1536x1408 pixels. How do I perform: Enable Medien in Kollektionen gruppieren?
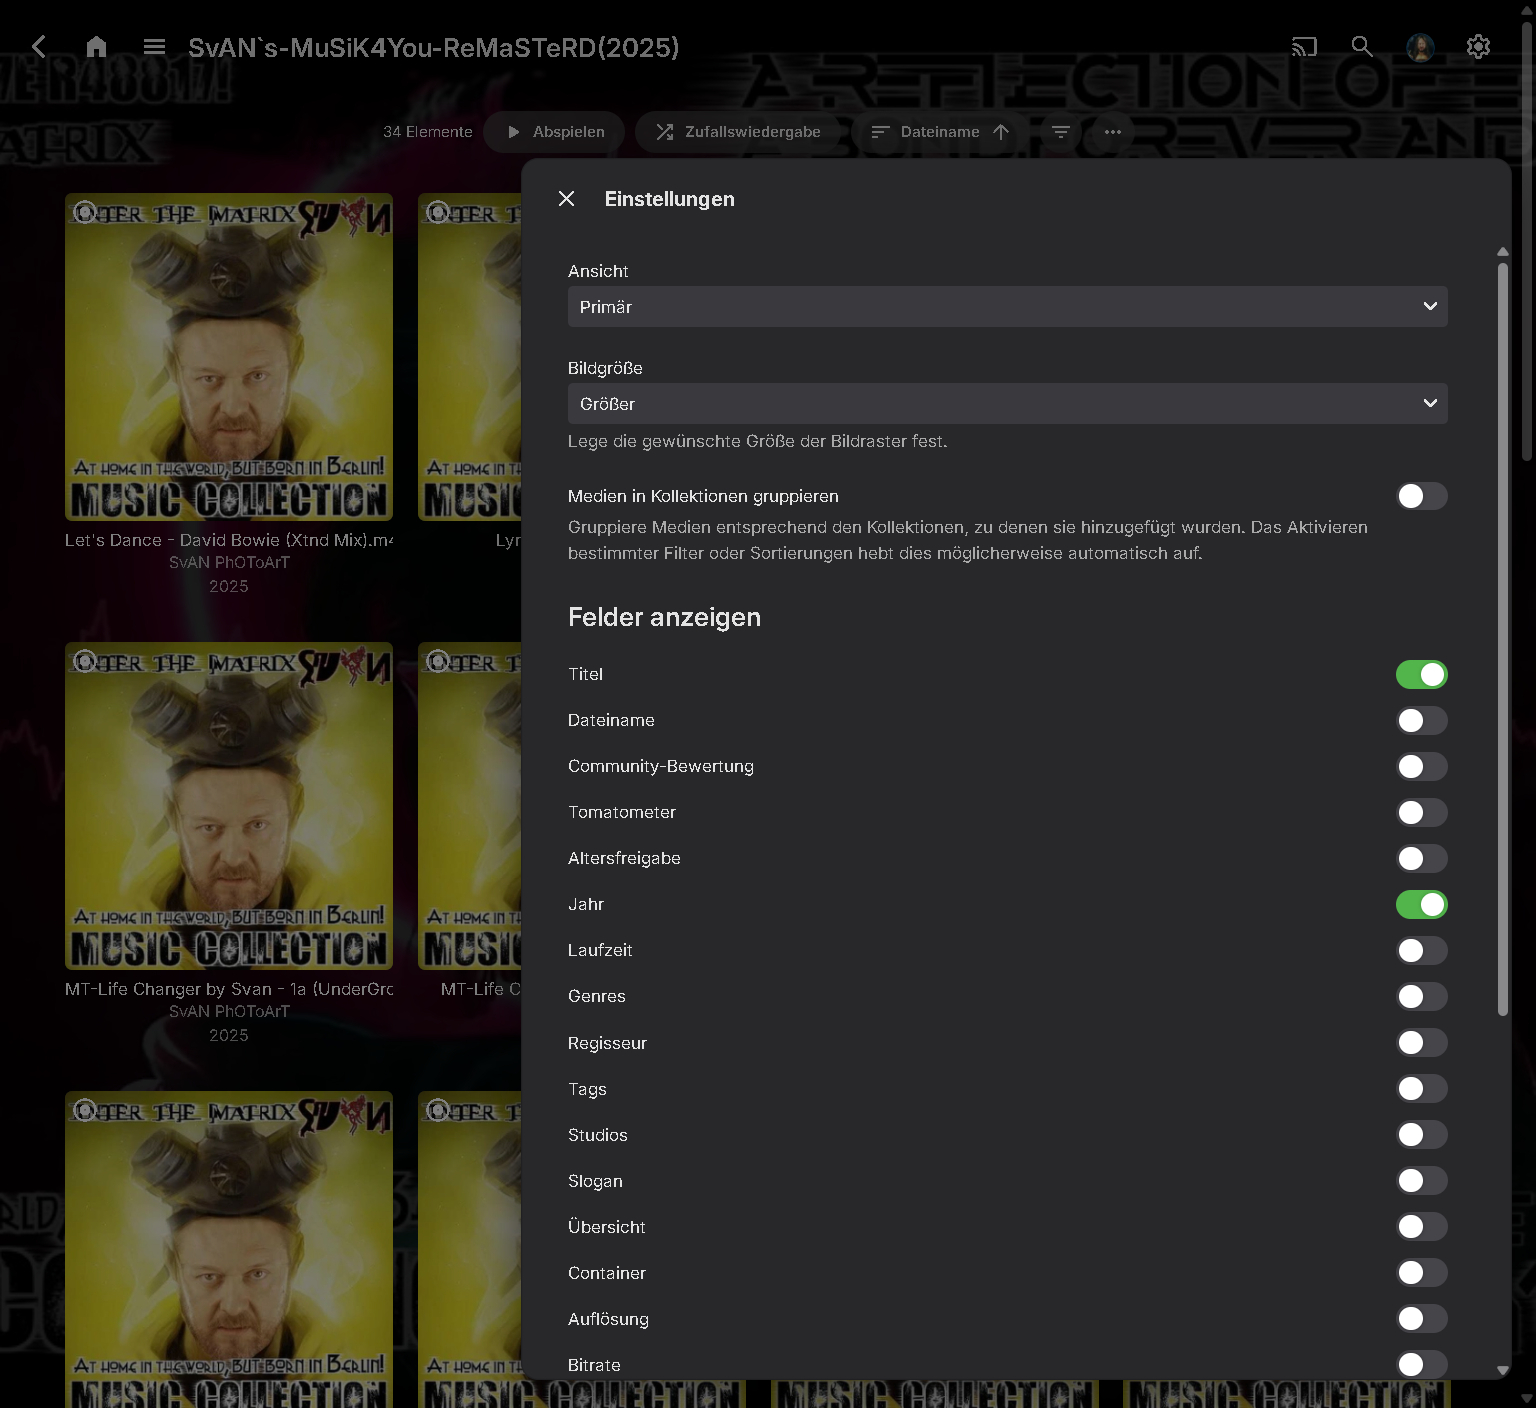coord(1421,496)
